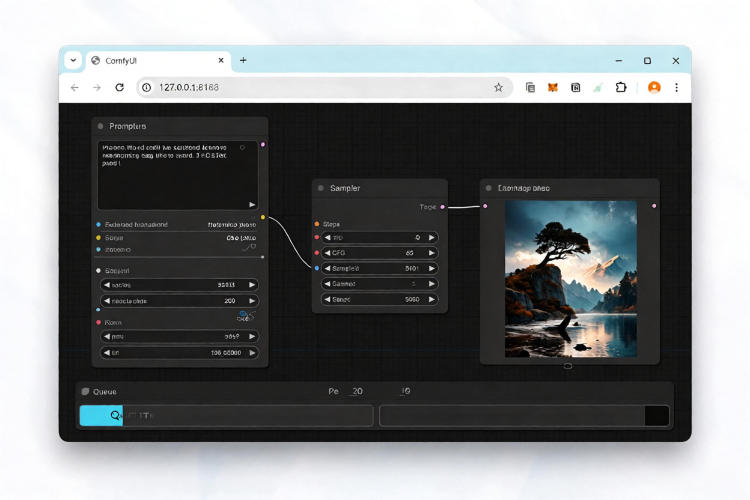Increase the 106_00000 stepper value
750x500 pixels.
point(252,353)
